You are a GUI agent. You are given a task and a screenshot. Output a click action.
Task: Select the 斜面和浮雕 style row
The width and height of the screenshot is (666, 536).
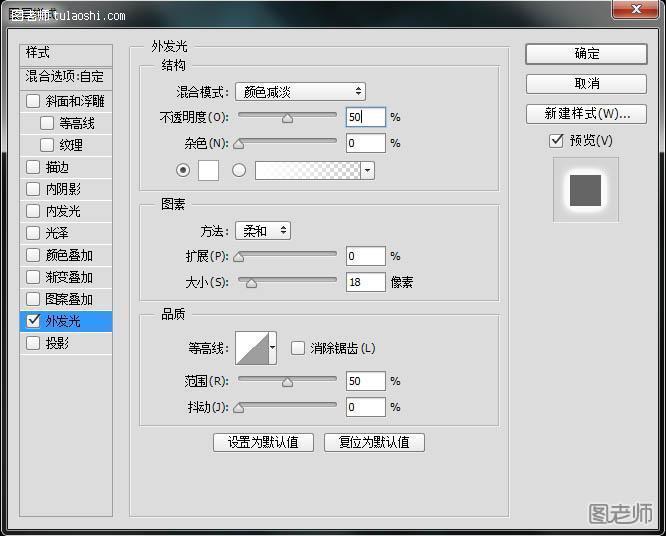tap(66, 102)
